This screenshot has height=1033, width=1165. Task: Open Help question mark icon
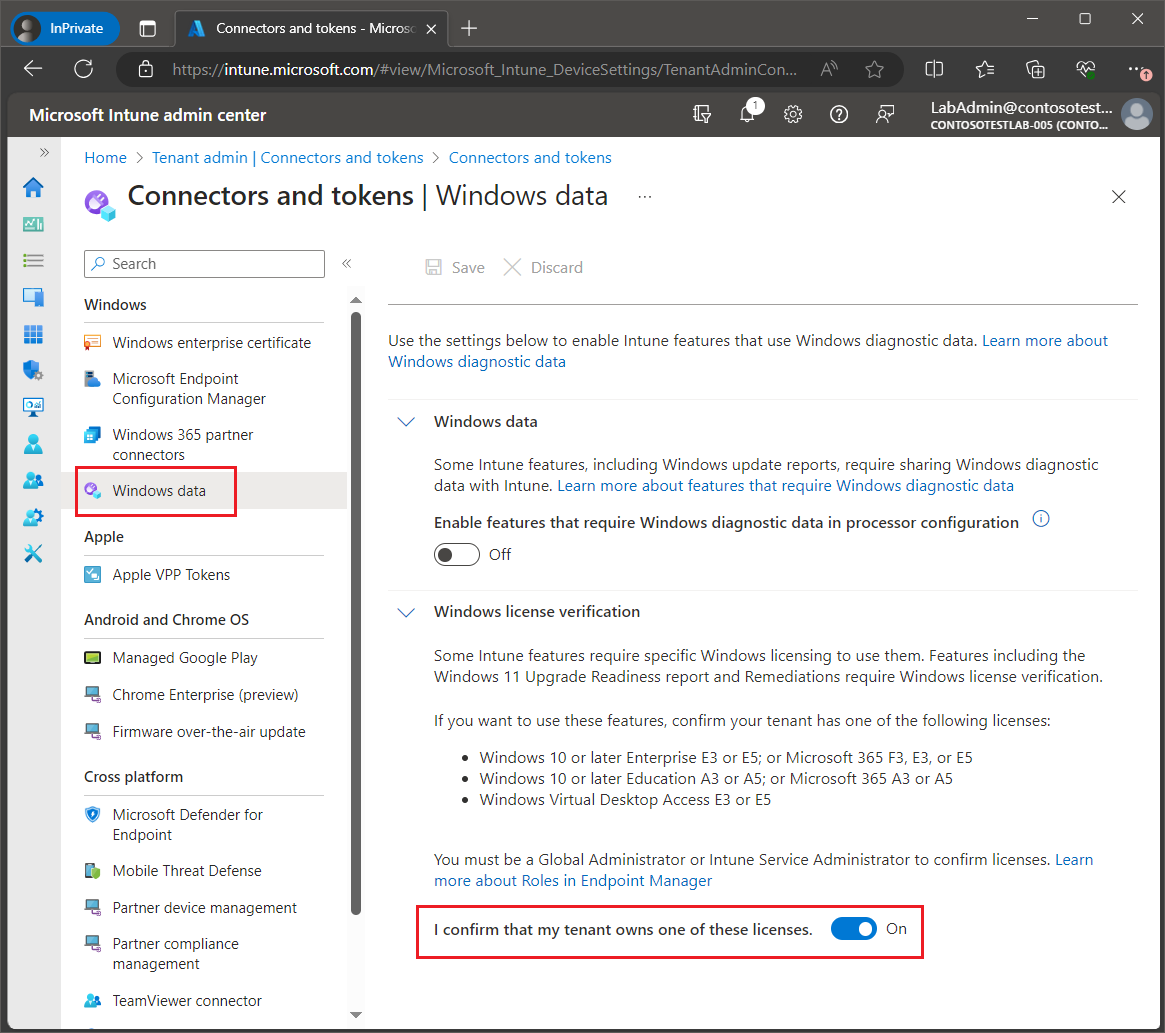(x=839, y=114)
